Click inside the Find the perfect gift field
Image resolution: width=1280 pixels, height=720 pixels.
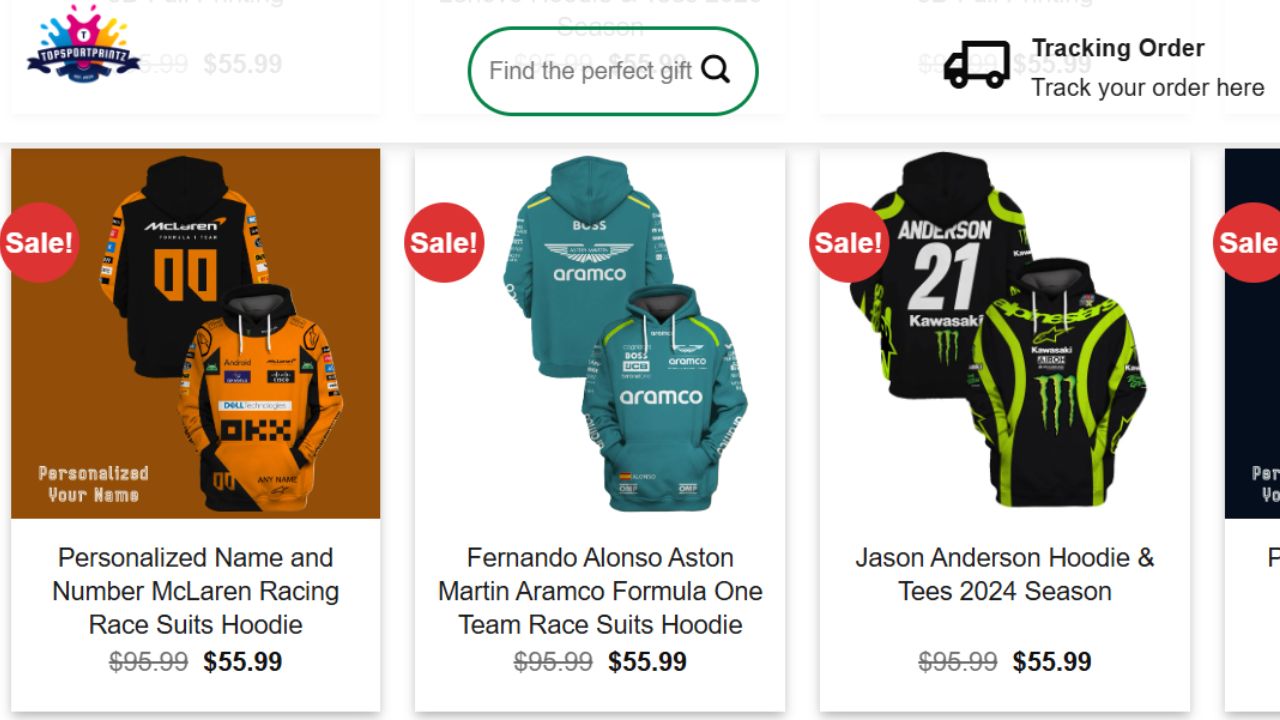pyautogui.click(x=590, y=71)
